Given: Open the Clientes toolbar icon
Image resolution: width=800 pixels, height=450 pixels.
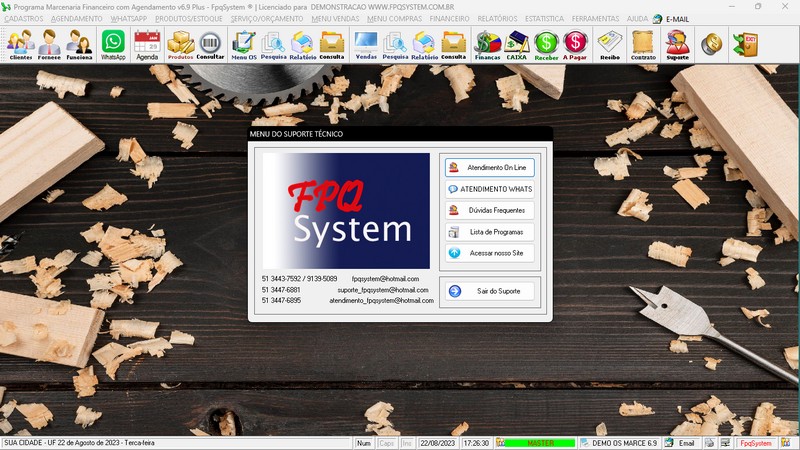Looking at the screenshot, I should pyautogui.click(x=21, y=45).
